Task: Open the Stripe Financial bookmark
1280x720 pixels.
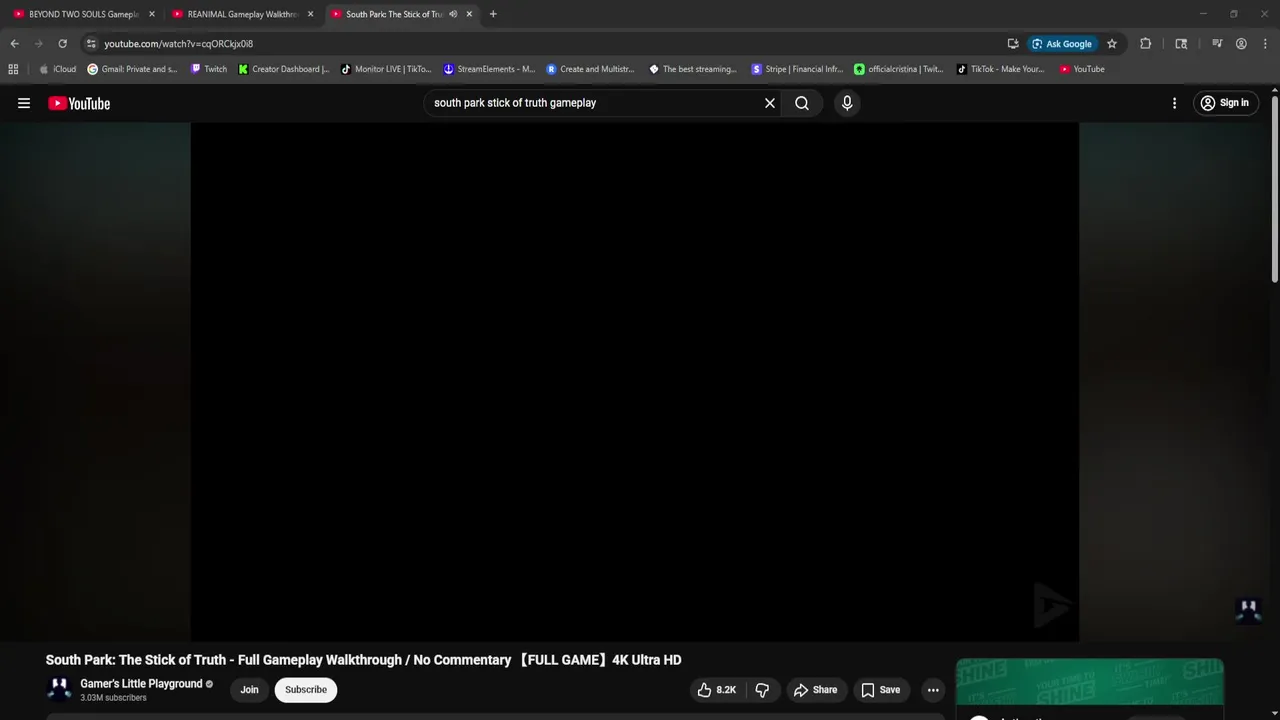Action: click(797, 69)
